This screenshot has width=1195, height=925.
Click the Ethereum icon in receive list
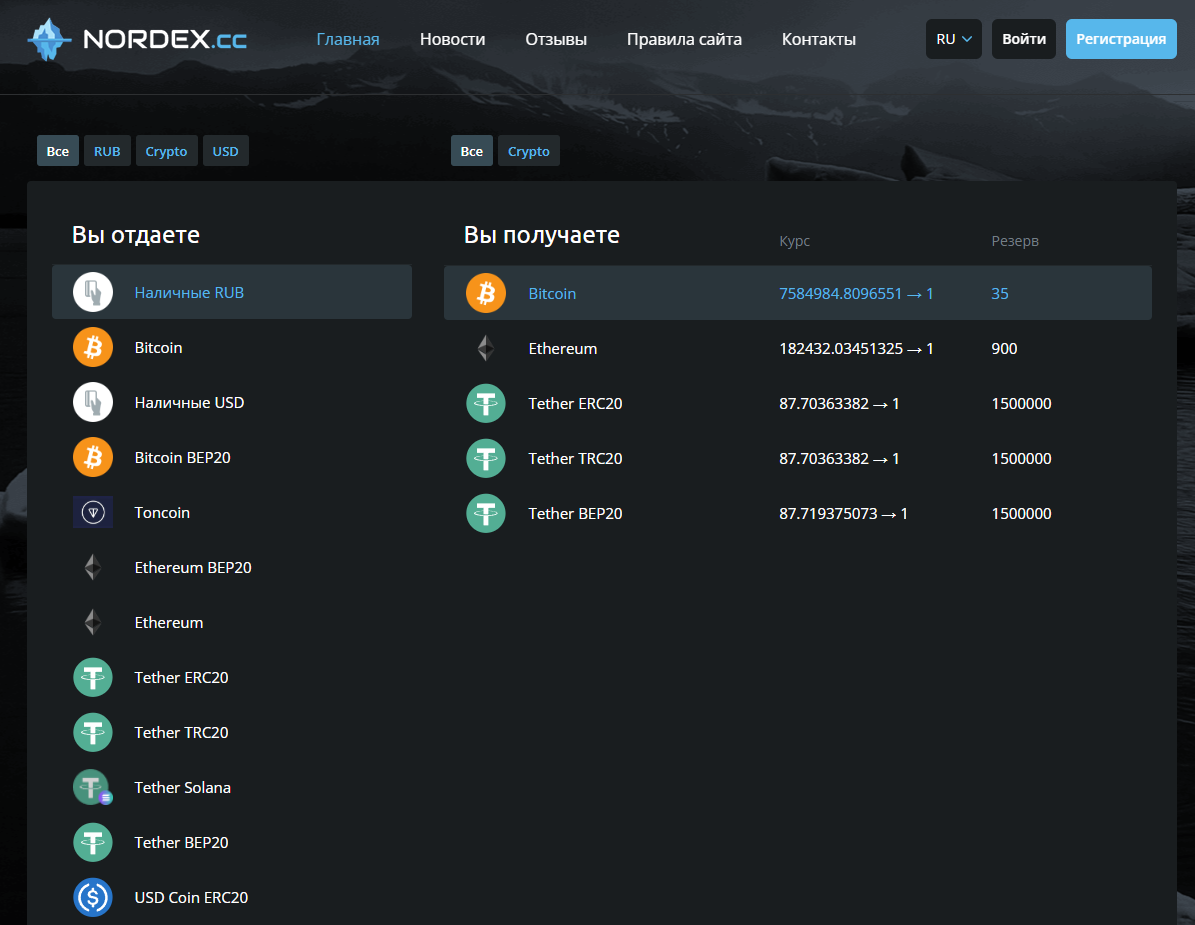coord(485,349)
